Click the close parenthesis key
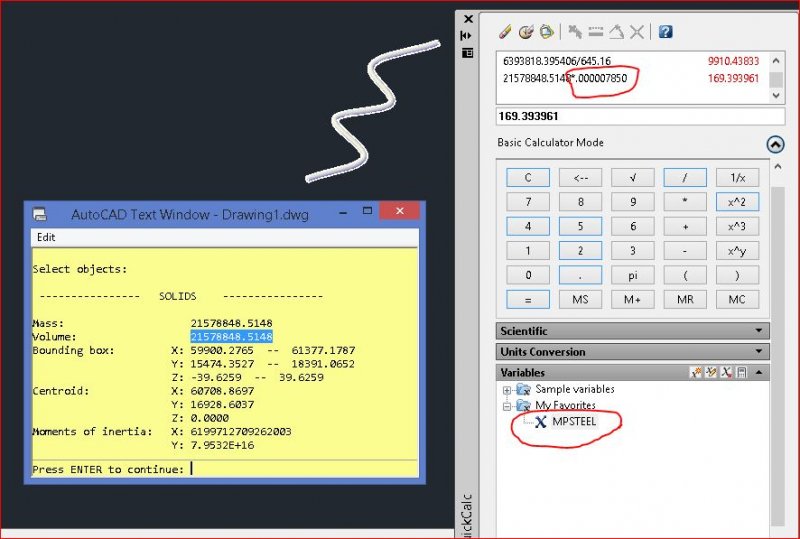The height and width of the screenshot is (539, 800). pyautogui.click(x=737, y=275)
